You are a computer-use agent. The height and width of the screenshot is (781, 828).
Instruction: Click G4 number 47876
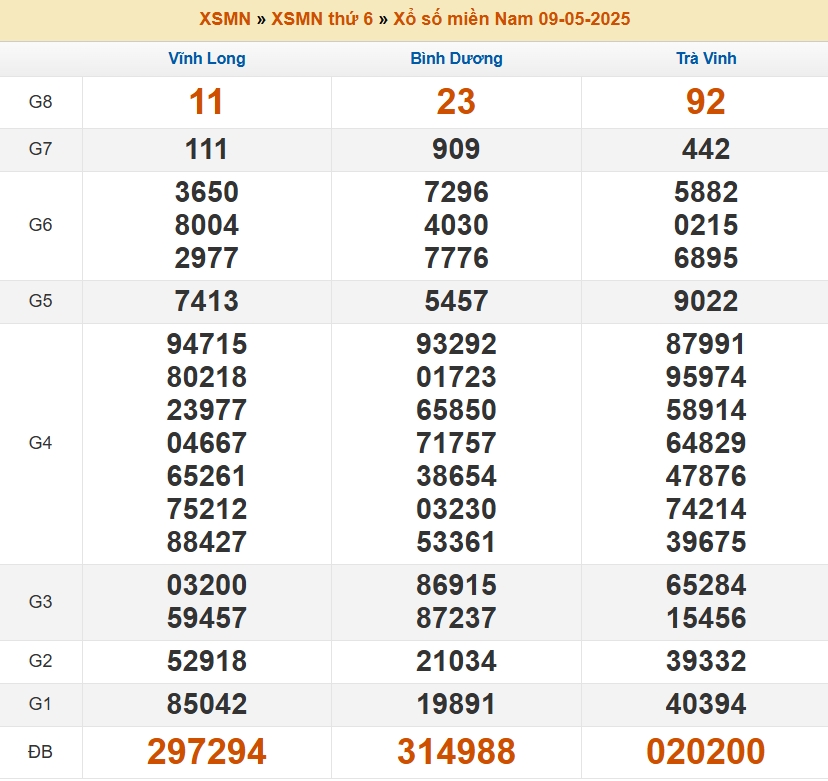[706, 476]
